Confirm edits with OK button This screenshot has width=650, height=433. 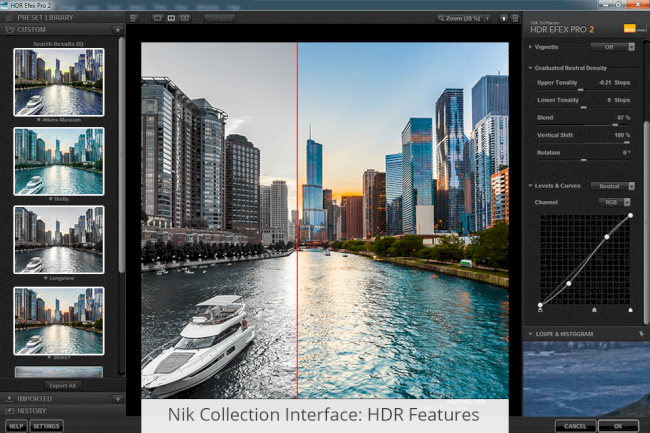point(618,426)
